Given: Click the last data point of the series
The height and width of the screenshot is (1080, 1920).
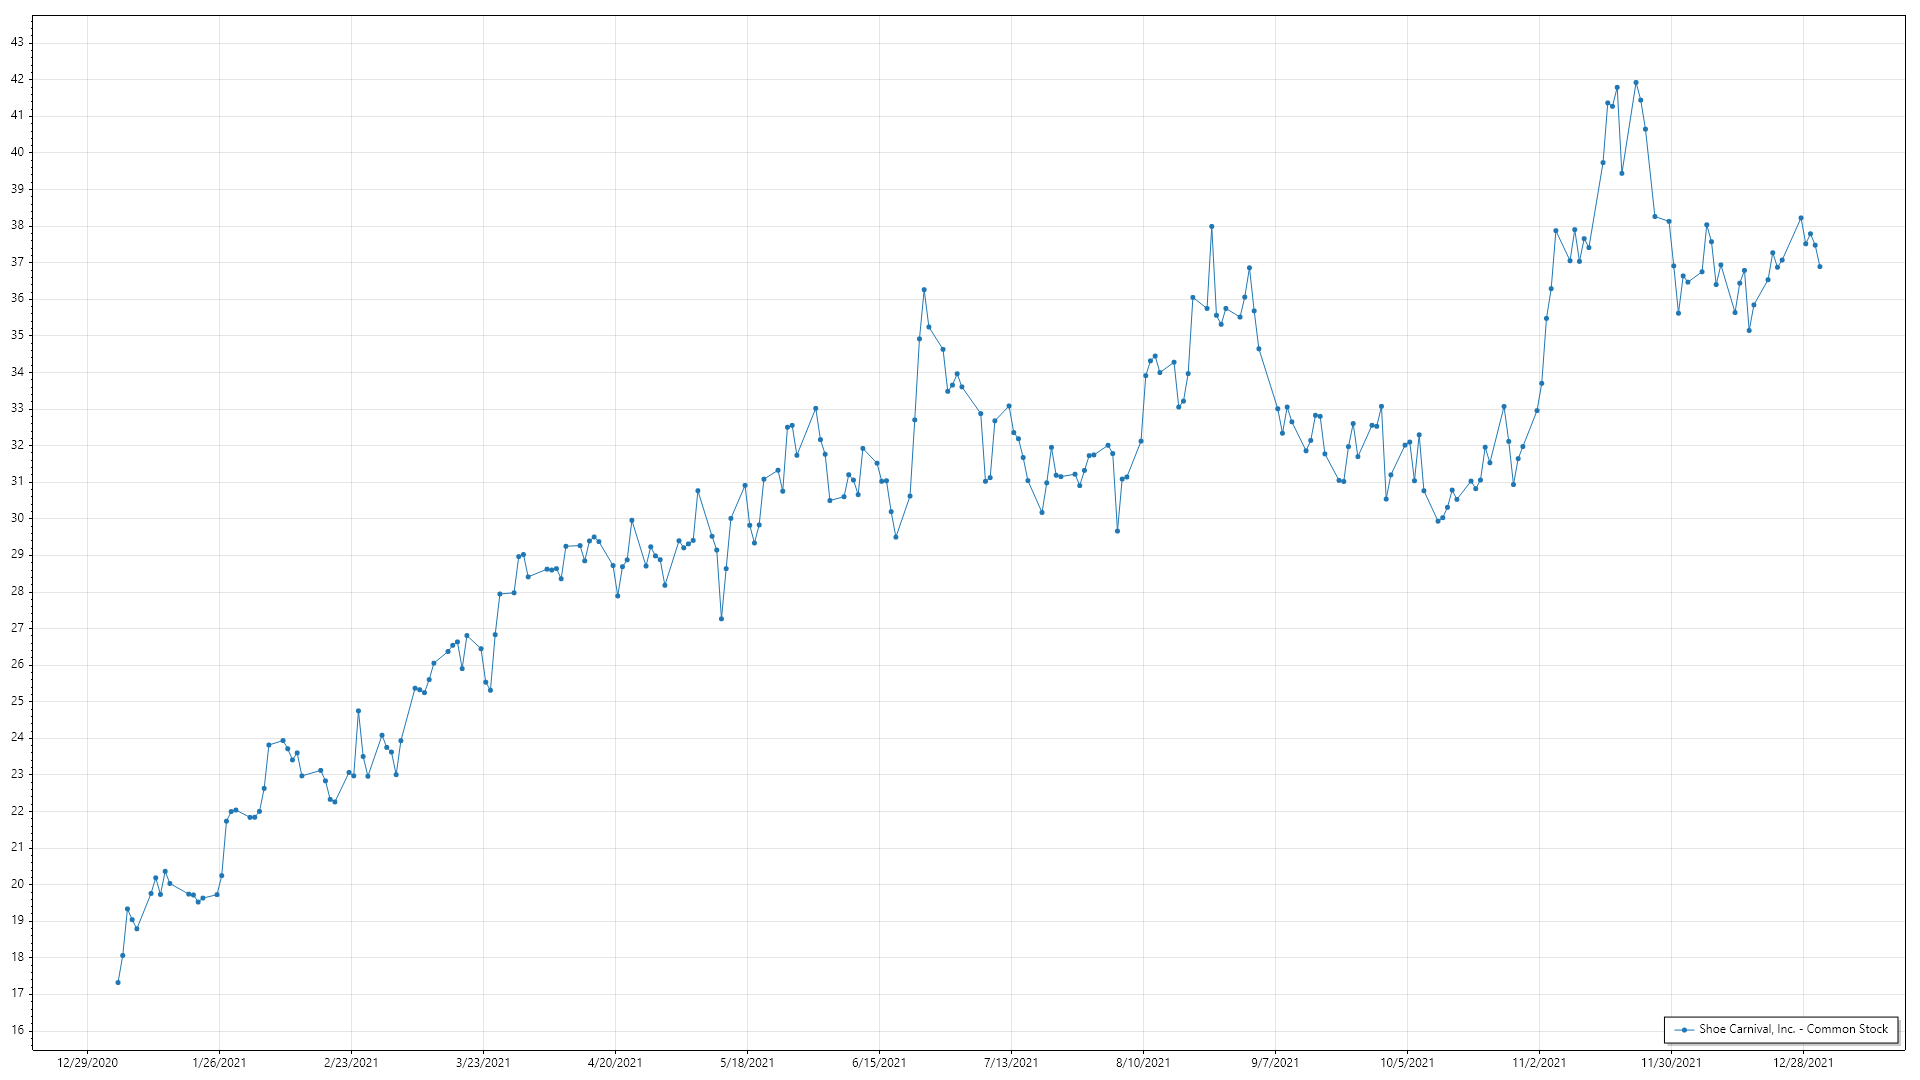Looking at the screenshot, I should (x=1820, y=267).
